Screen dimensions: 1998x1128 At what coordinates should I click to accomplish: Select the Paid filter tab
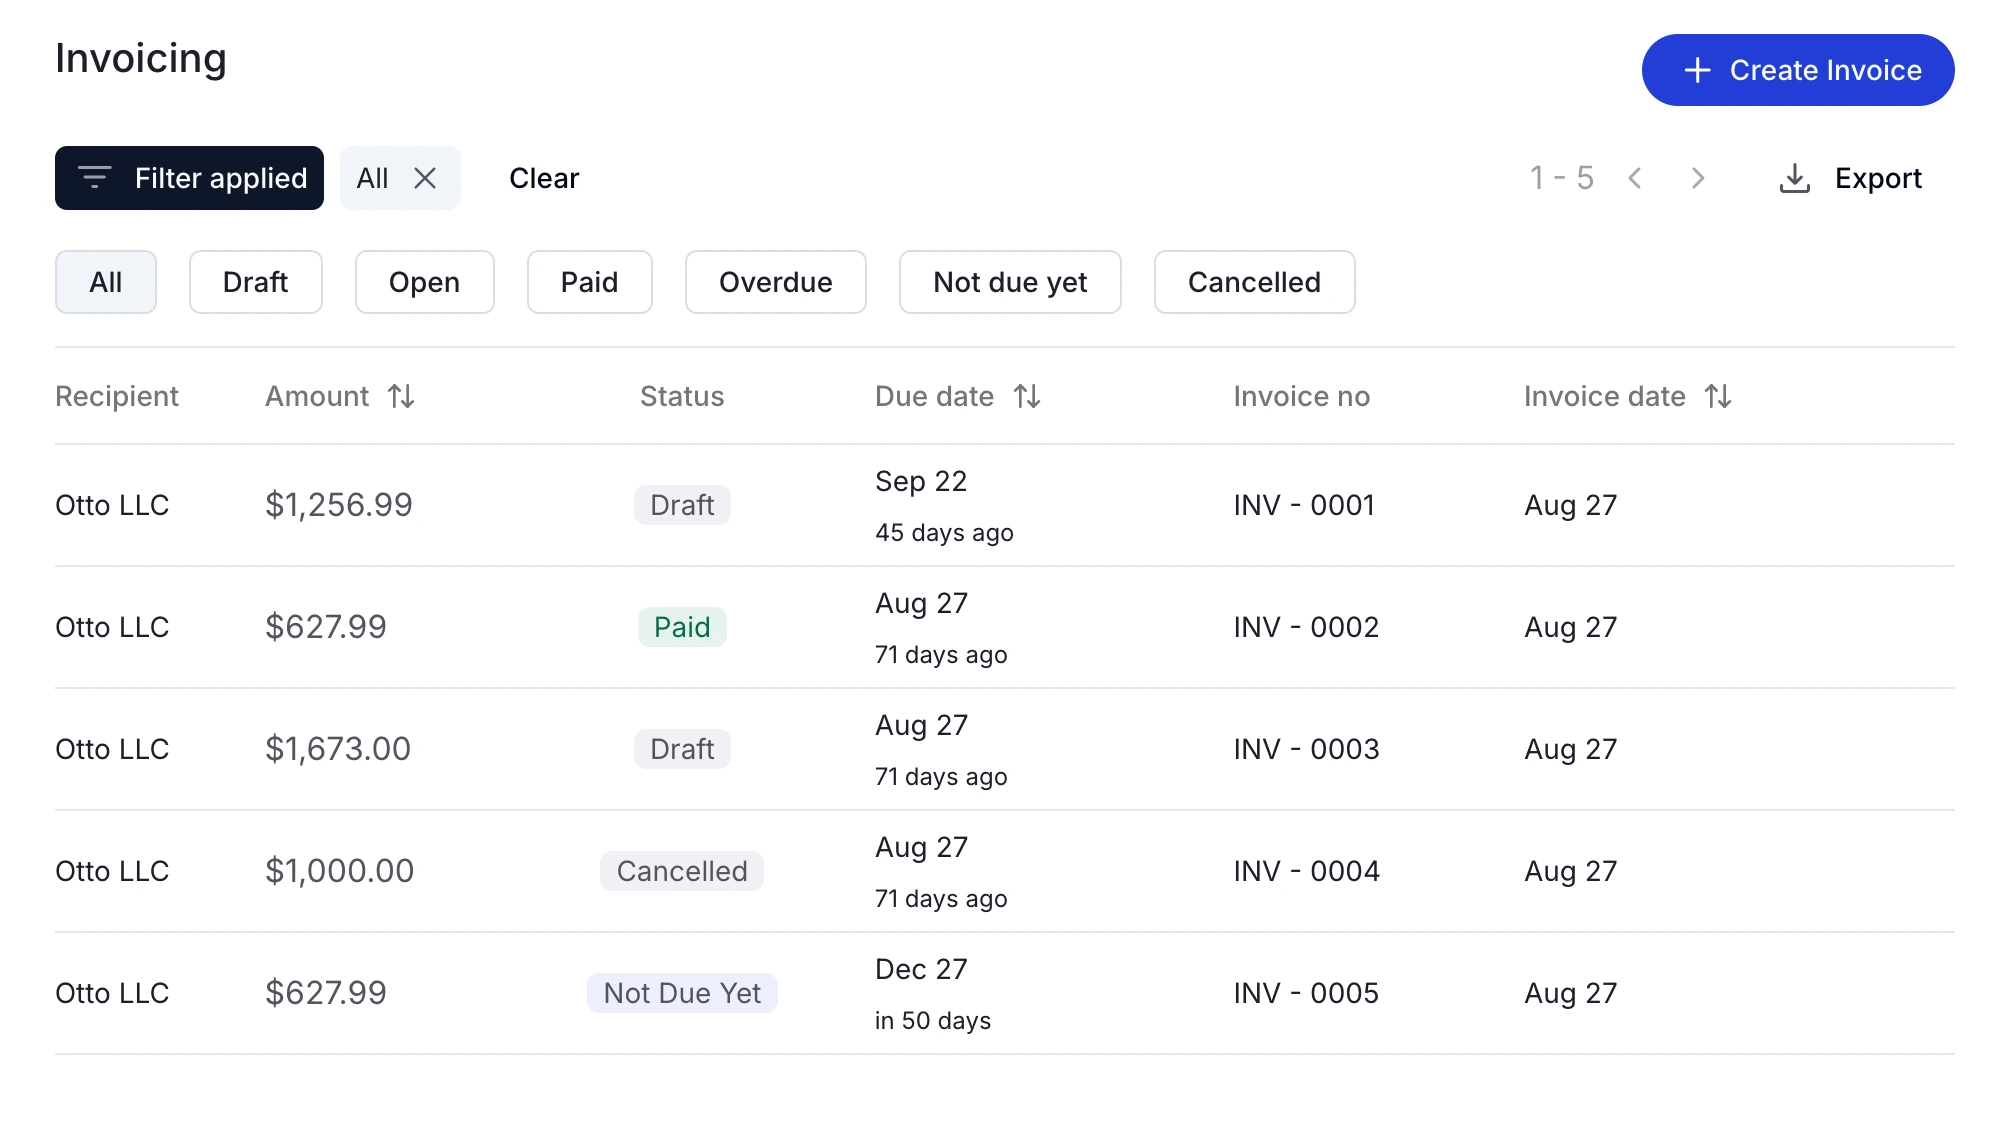(589, 281)
